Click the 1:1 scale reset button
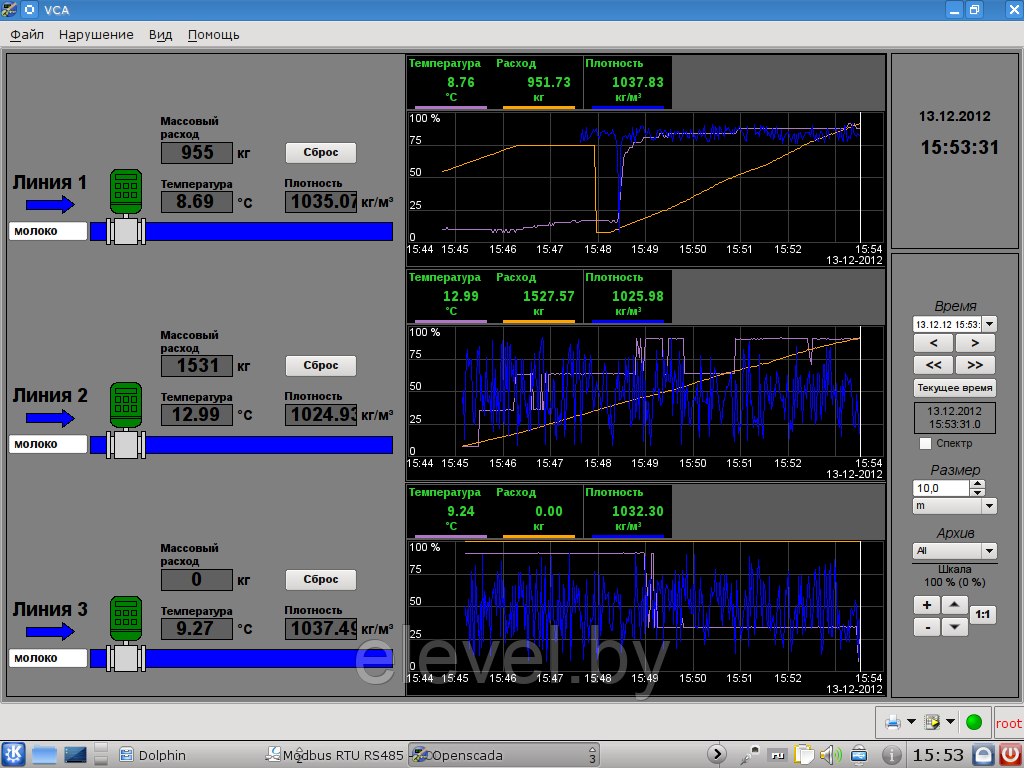This screenshot has width=1024, height=768. click(983, 615)
